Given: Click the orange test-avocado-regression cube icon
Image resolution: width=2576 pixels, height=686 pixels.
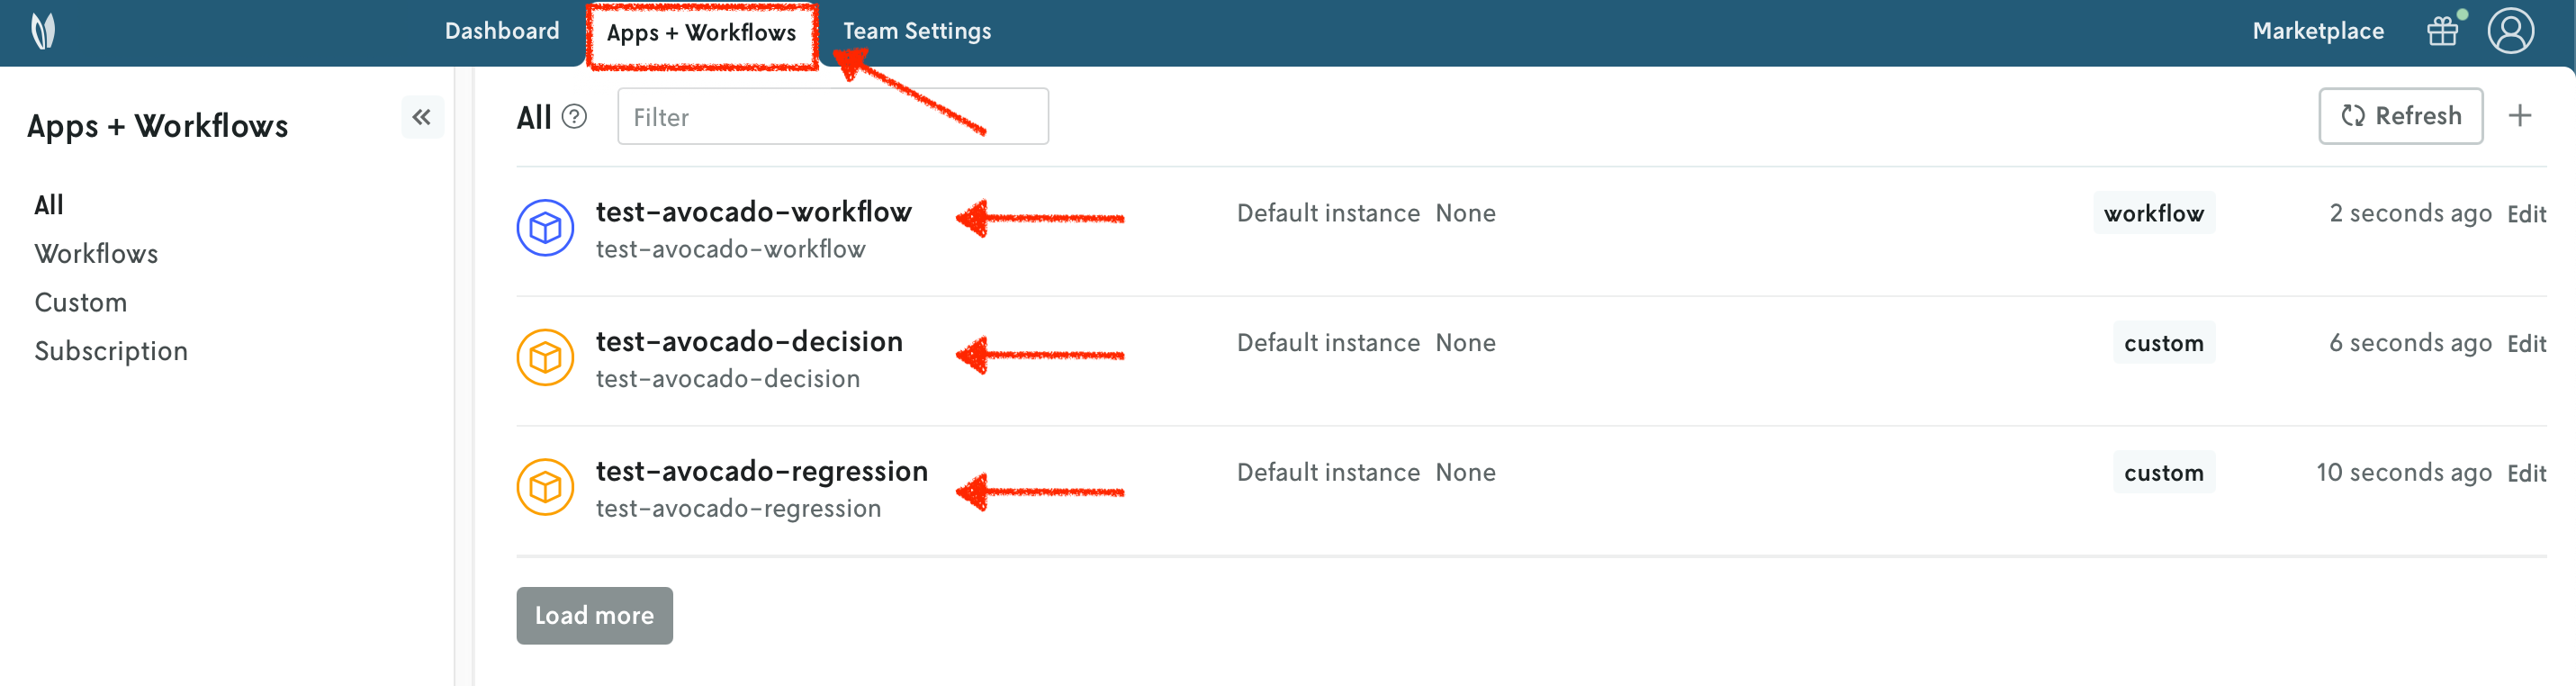Looking at the screenshot, I should click(545, 487).
